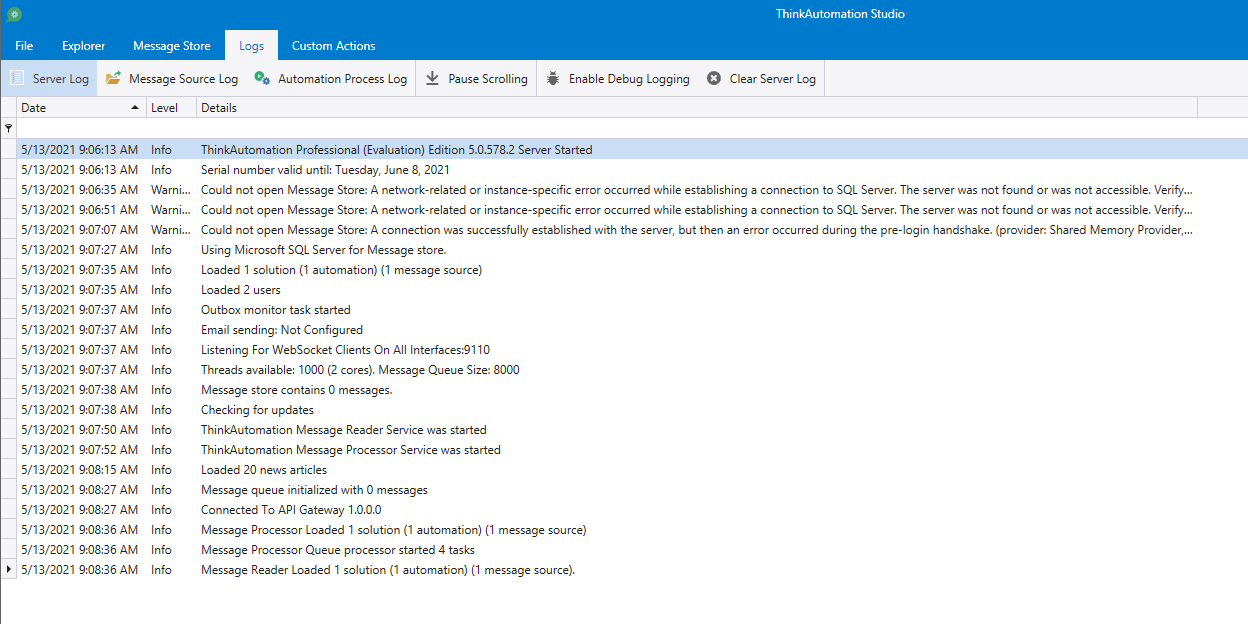Select 'Listening For WebSocket Clients' row

(624, 349)
